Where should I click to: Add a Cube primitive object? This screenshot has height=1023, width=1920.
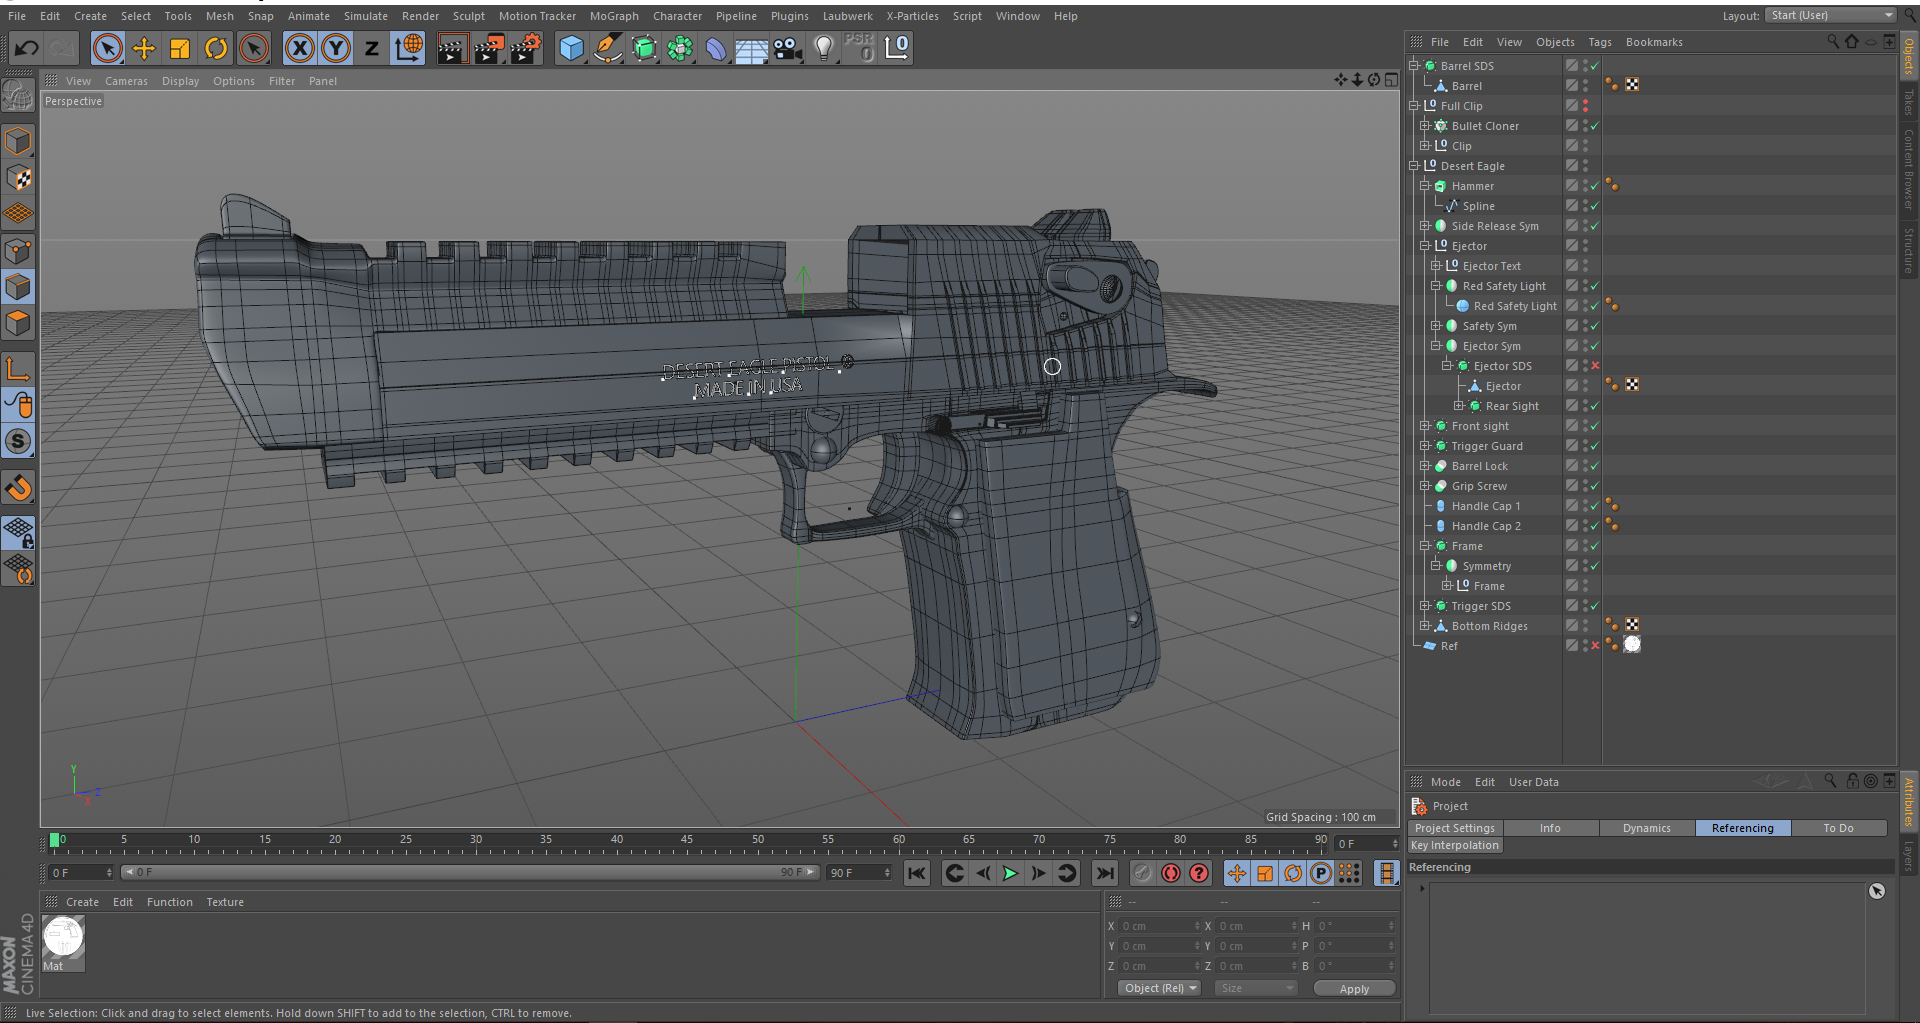pos(571,48)
